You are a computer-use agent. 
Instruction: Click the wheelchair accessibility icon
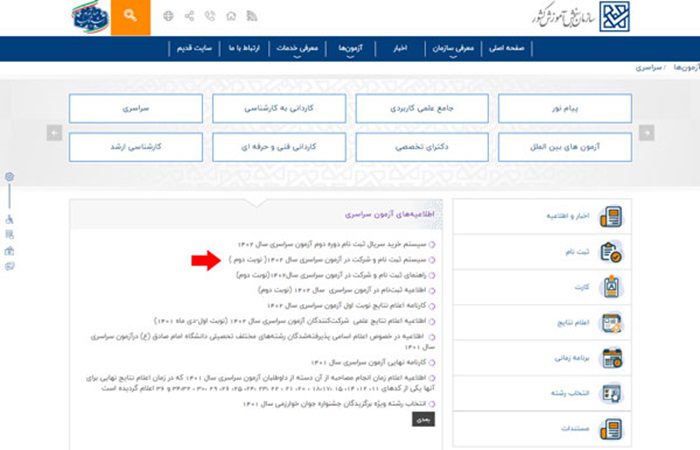[9, 219]
